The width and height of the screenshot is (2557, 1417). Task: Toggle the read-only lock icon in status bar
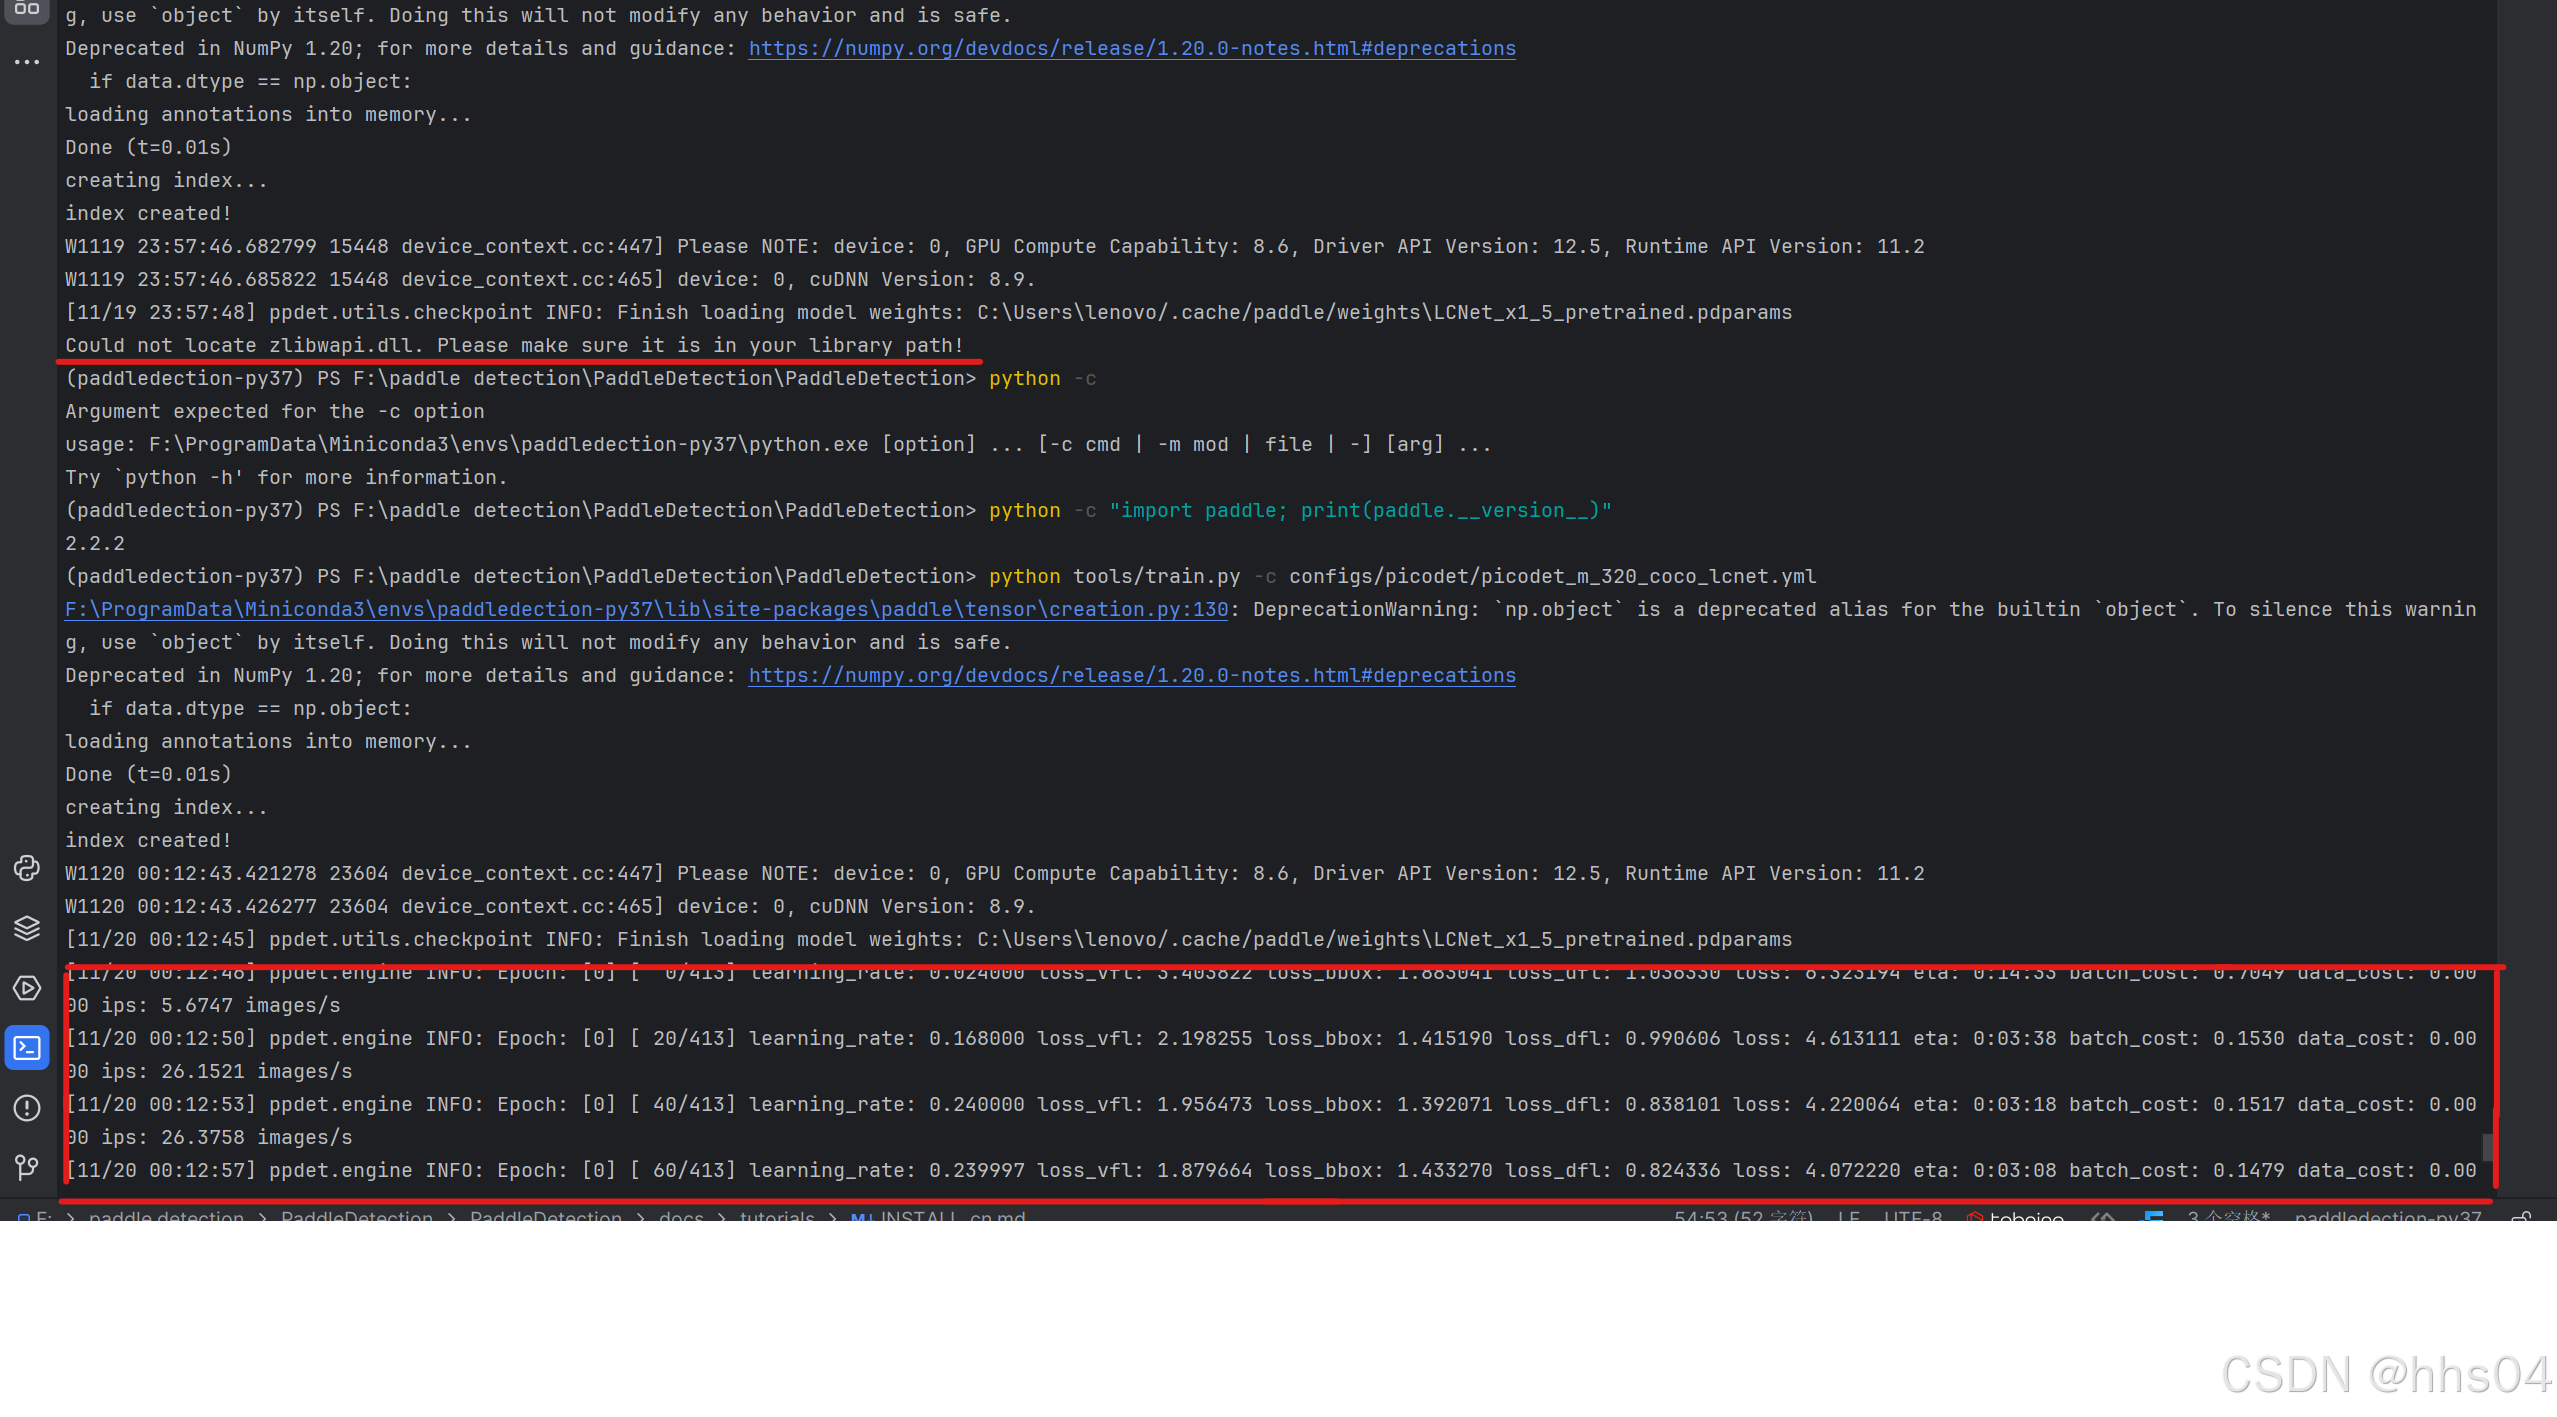click(x=2521, y=1216)
